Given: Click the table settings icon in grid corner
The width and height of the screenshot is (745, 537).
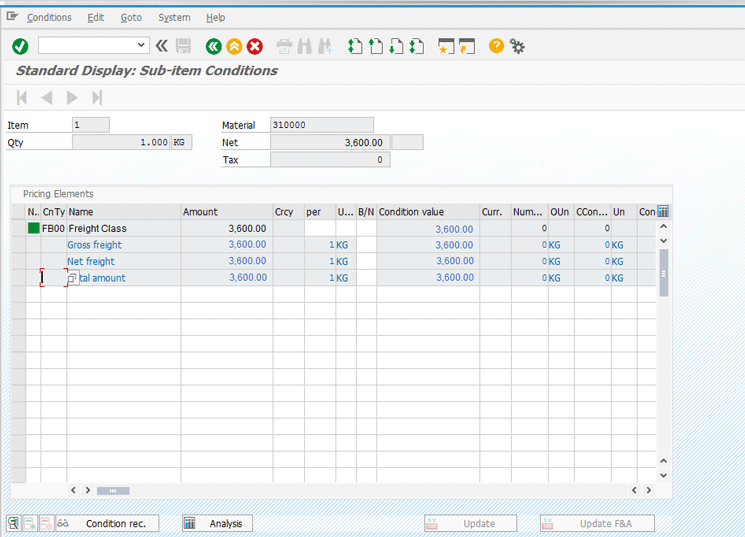Looking at the screenshot, I should 662,212.
